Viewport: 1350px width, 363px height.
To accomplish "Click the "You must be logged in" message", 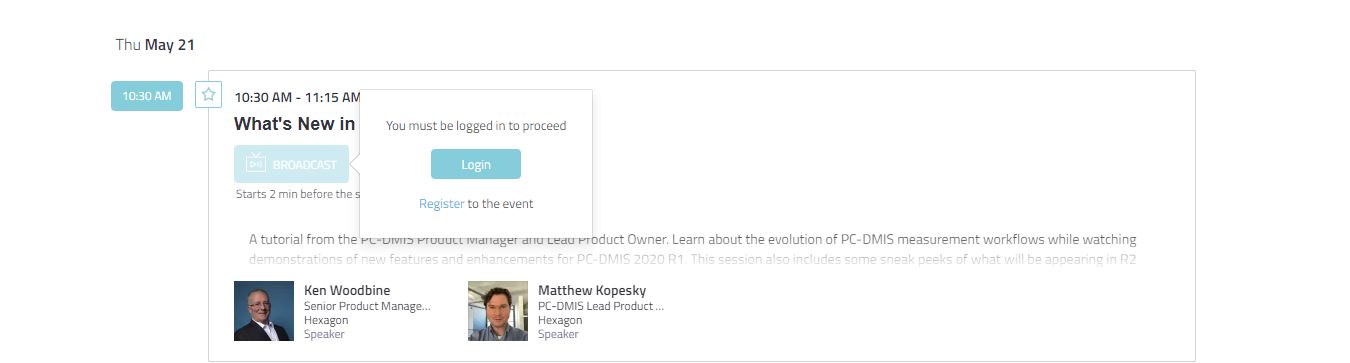I will click(x=476, y=126).
